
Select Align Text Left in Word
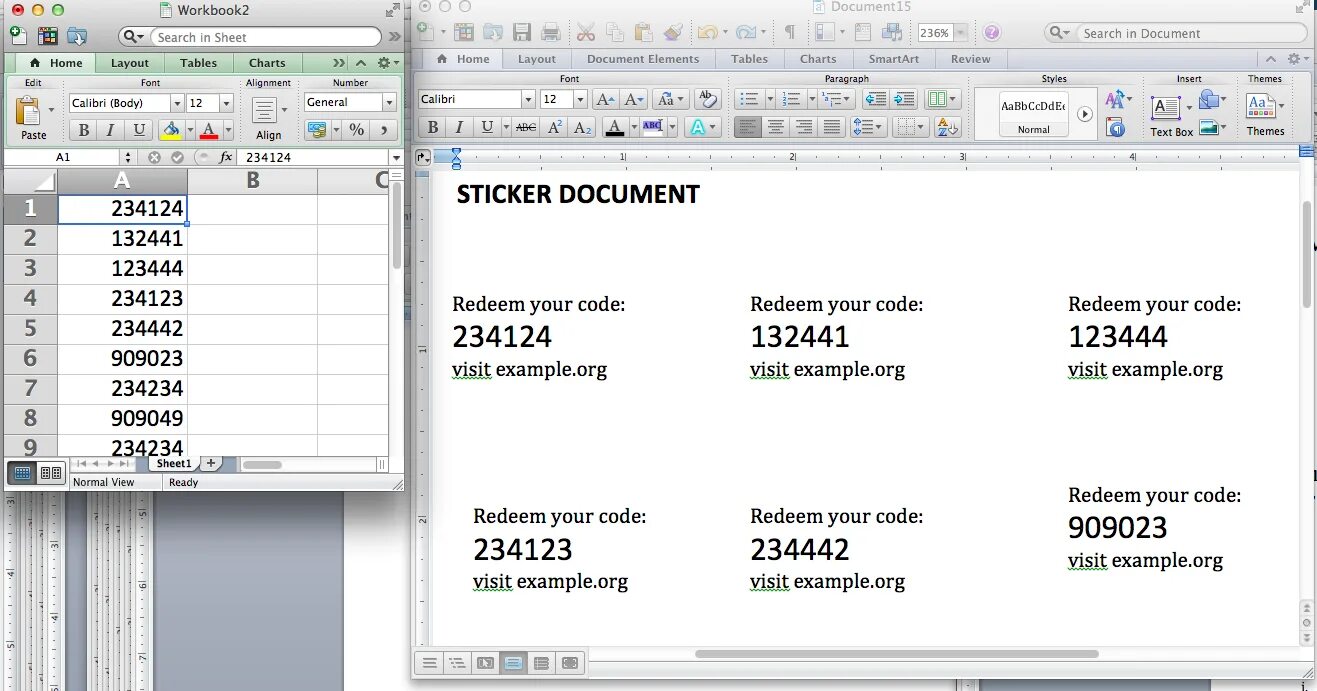pyautogui.click(x=747, y=127)
